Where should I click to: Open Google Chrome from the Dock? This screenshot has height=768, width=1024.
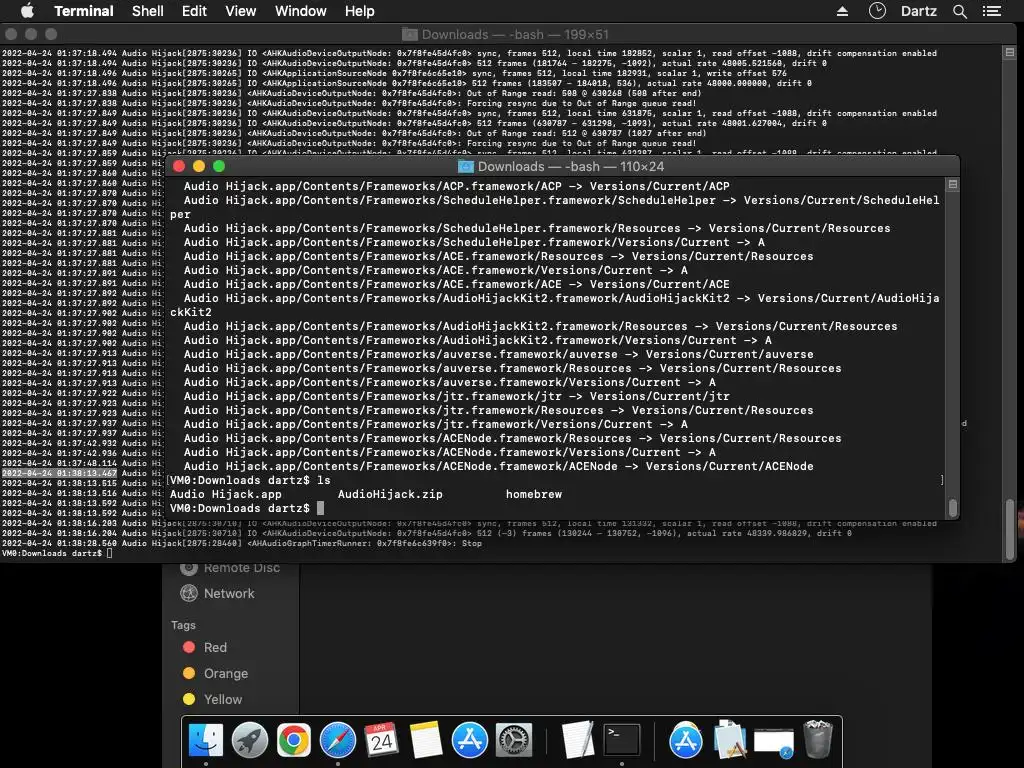click(x=294, y=740)
